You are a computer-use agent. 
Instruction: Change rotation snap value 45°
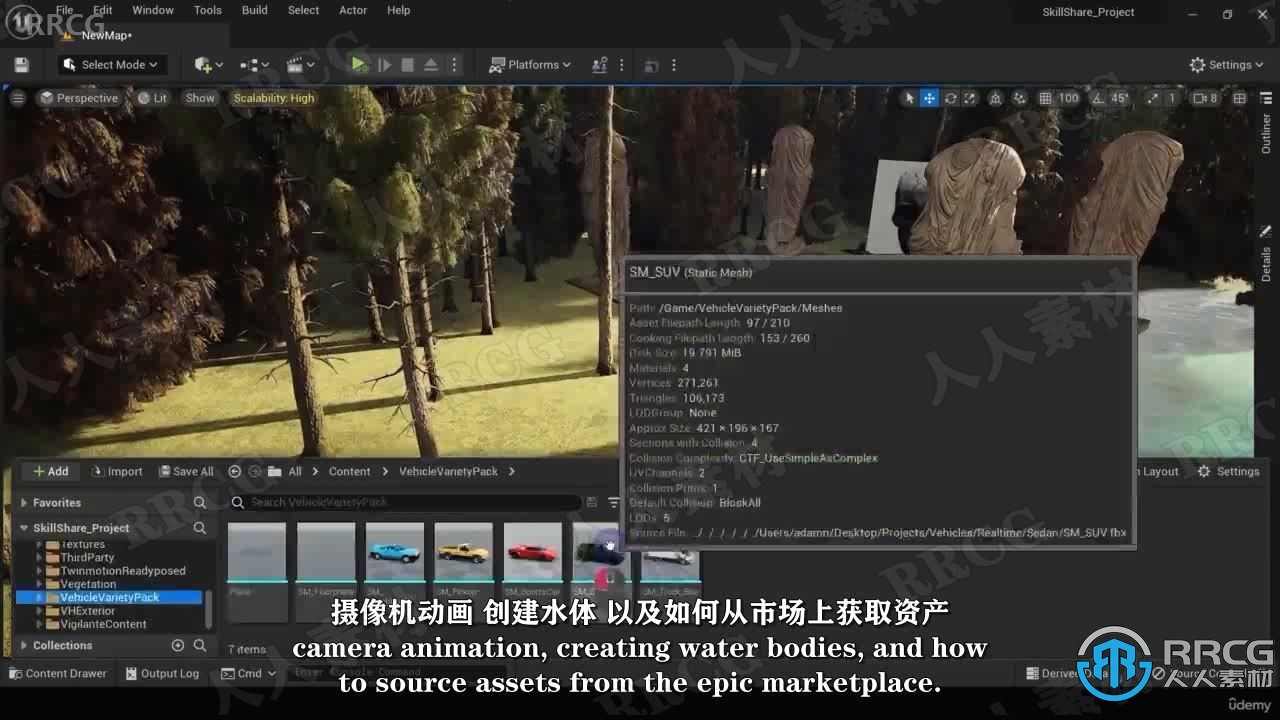pyautogui.click(x=1120, y=98)
